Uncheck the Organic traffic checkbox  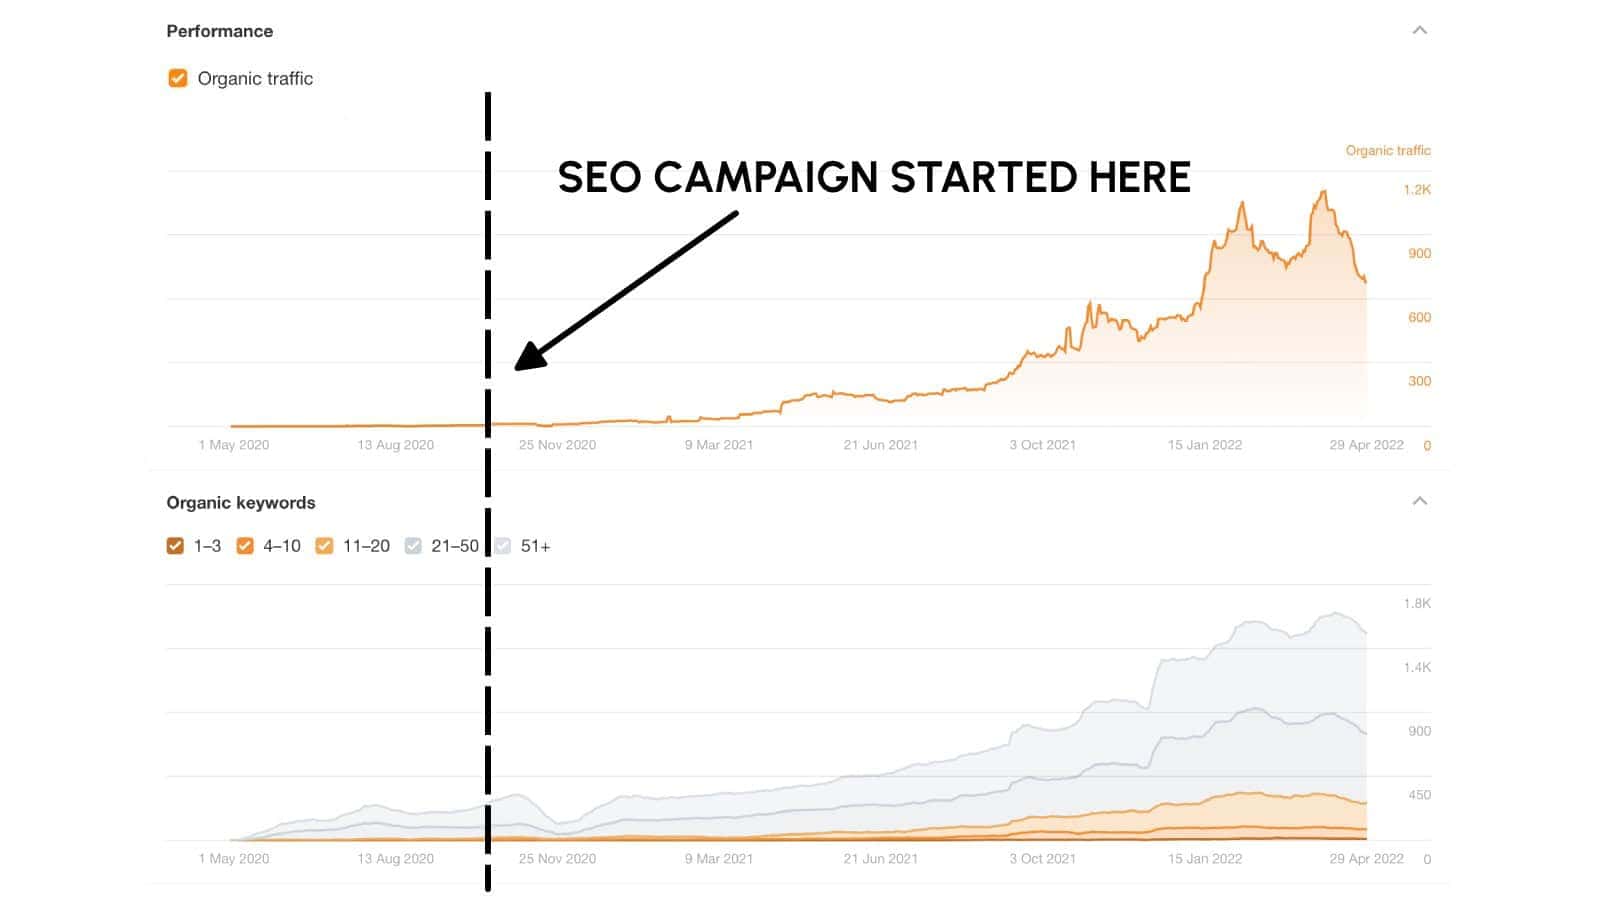[x=178, y=78]
